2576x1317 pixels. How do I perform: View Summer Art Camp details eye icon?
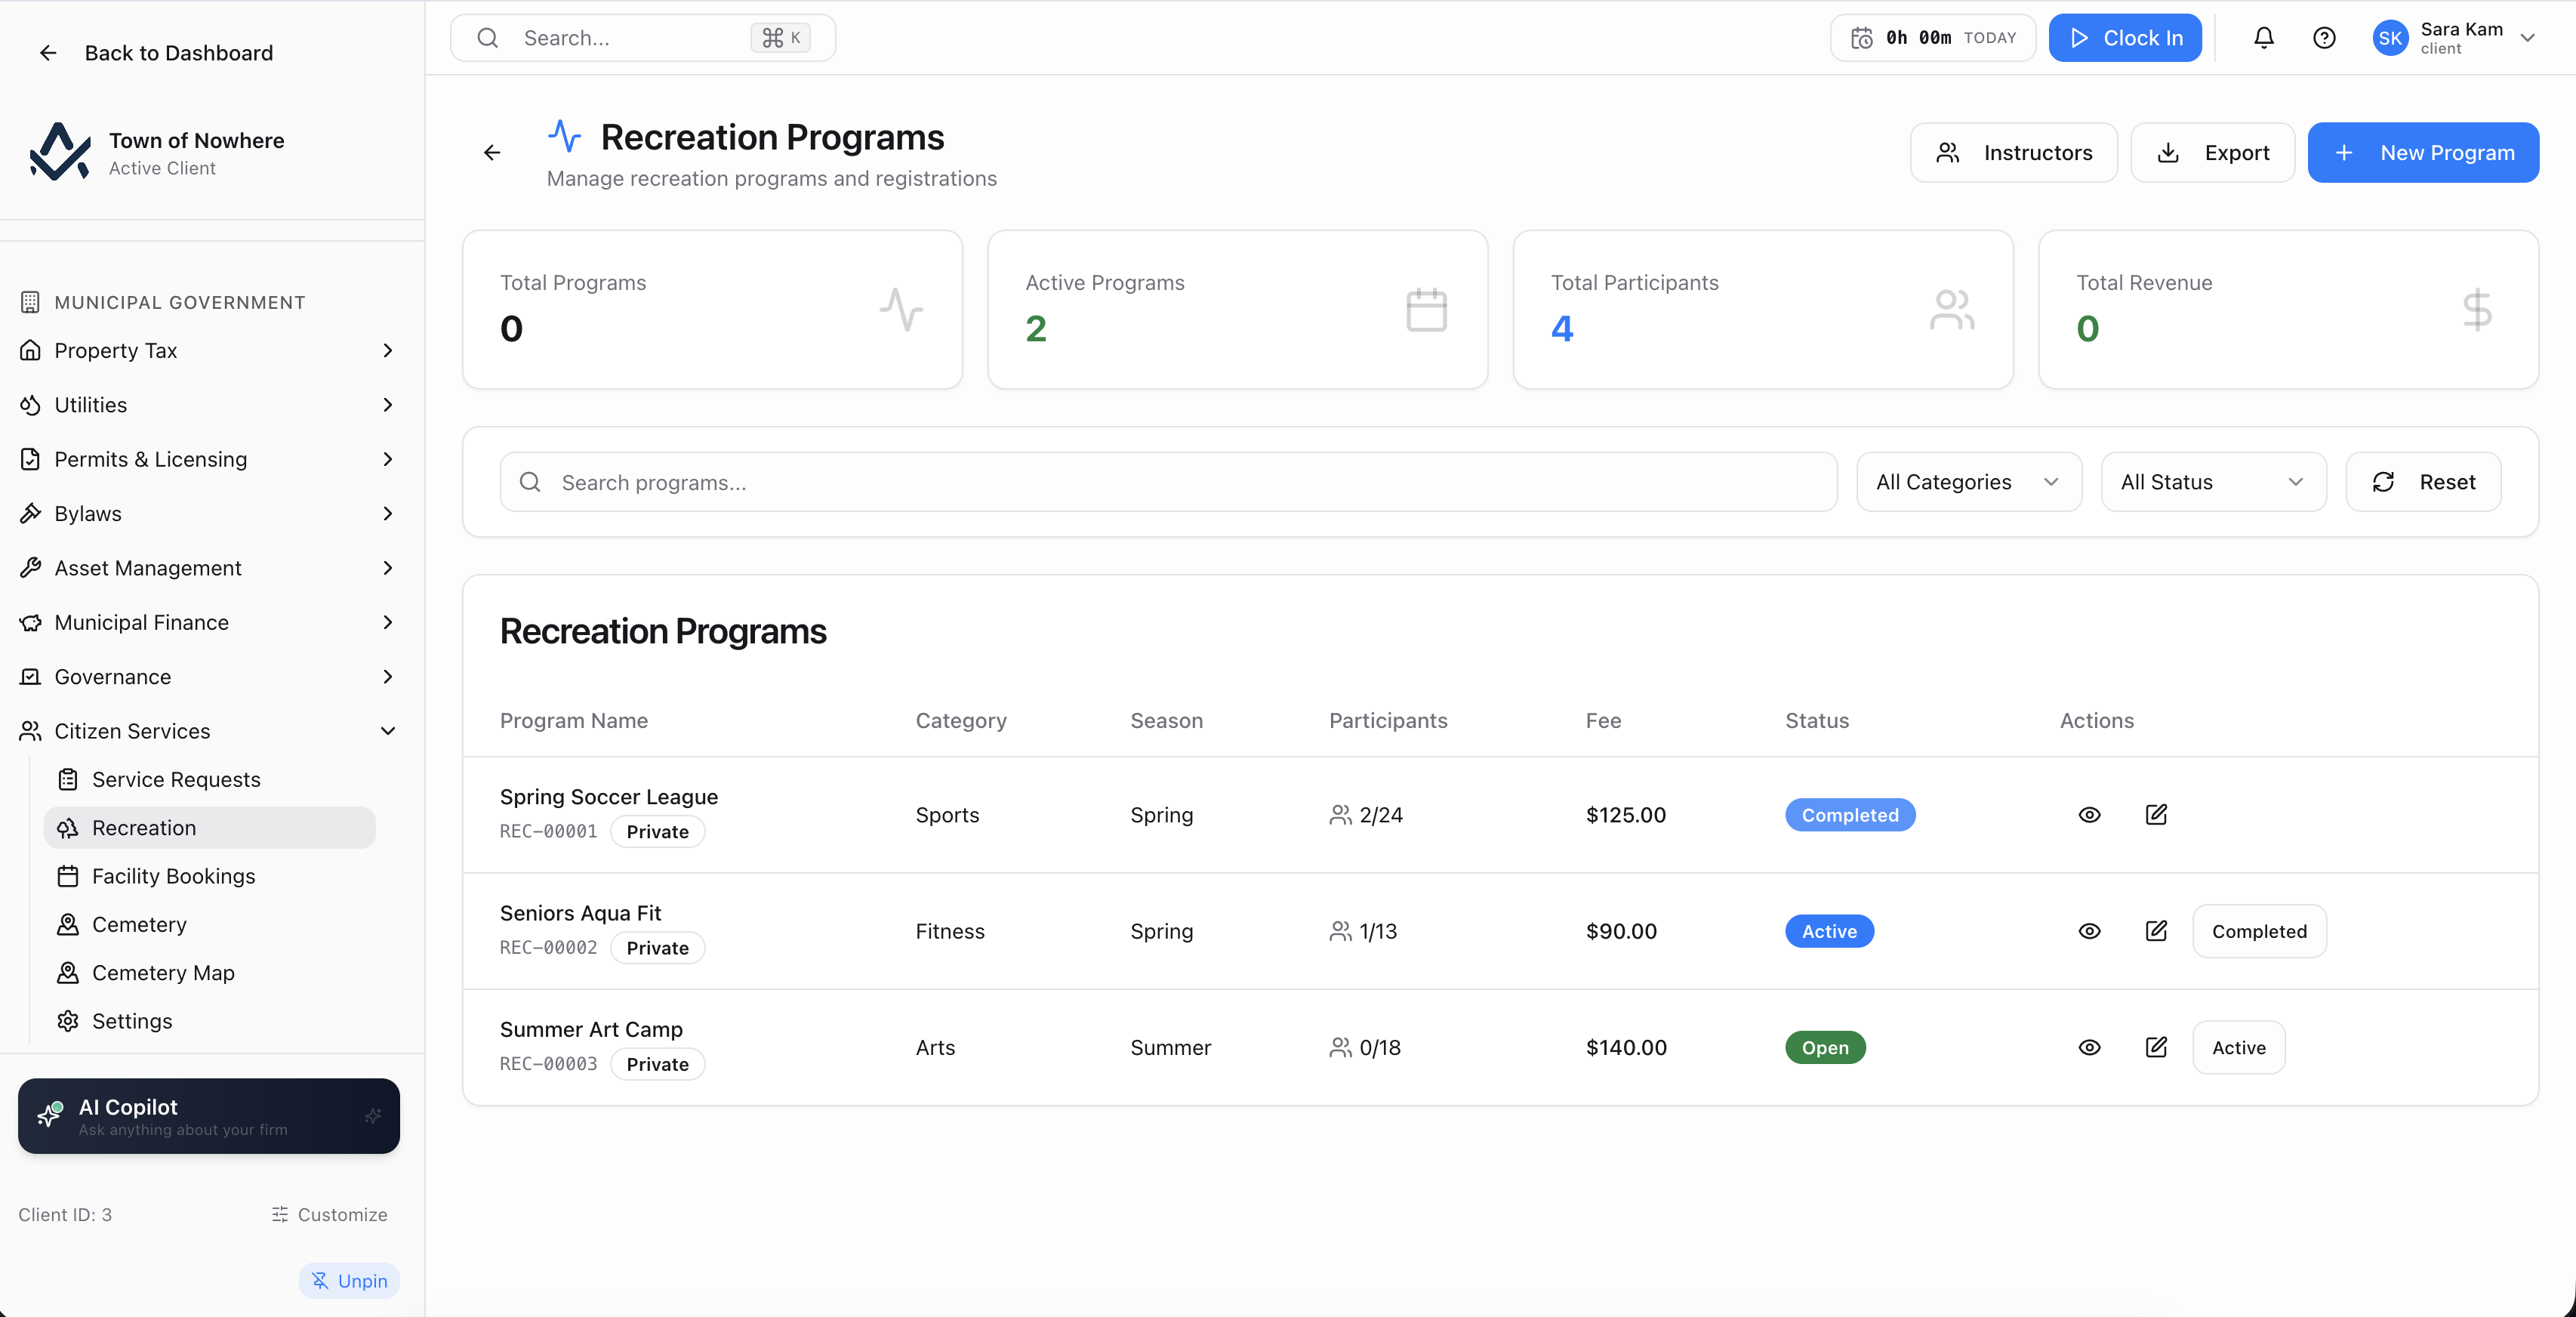(2089, 1047)
